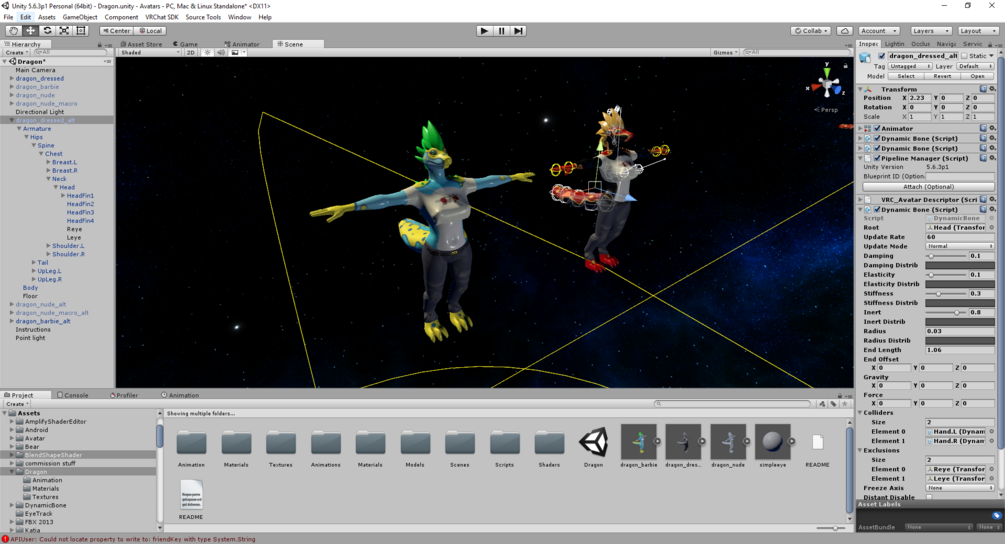Viewport: 1005px width, 544px height.
Task: Open the Gizmos dropdown
Action: 726,53
